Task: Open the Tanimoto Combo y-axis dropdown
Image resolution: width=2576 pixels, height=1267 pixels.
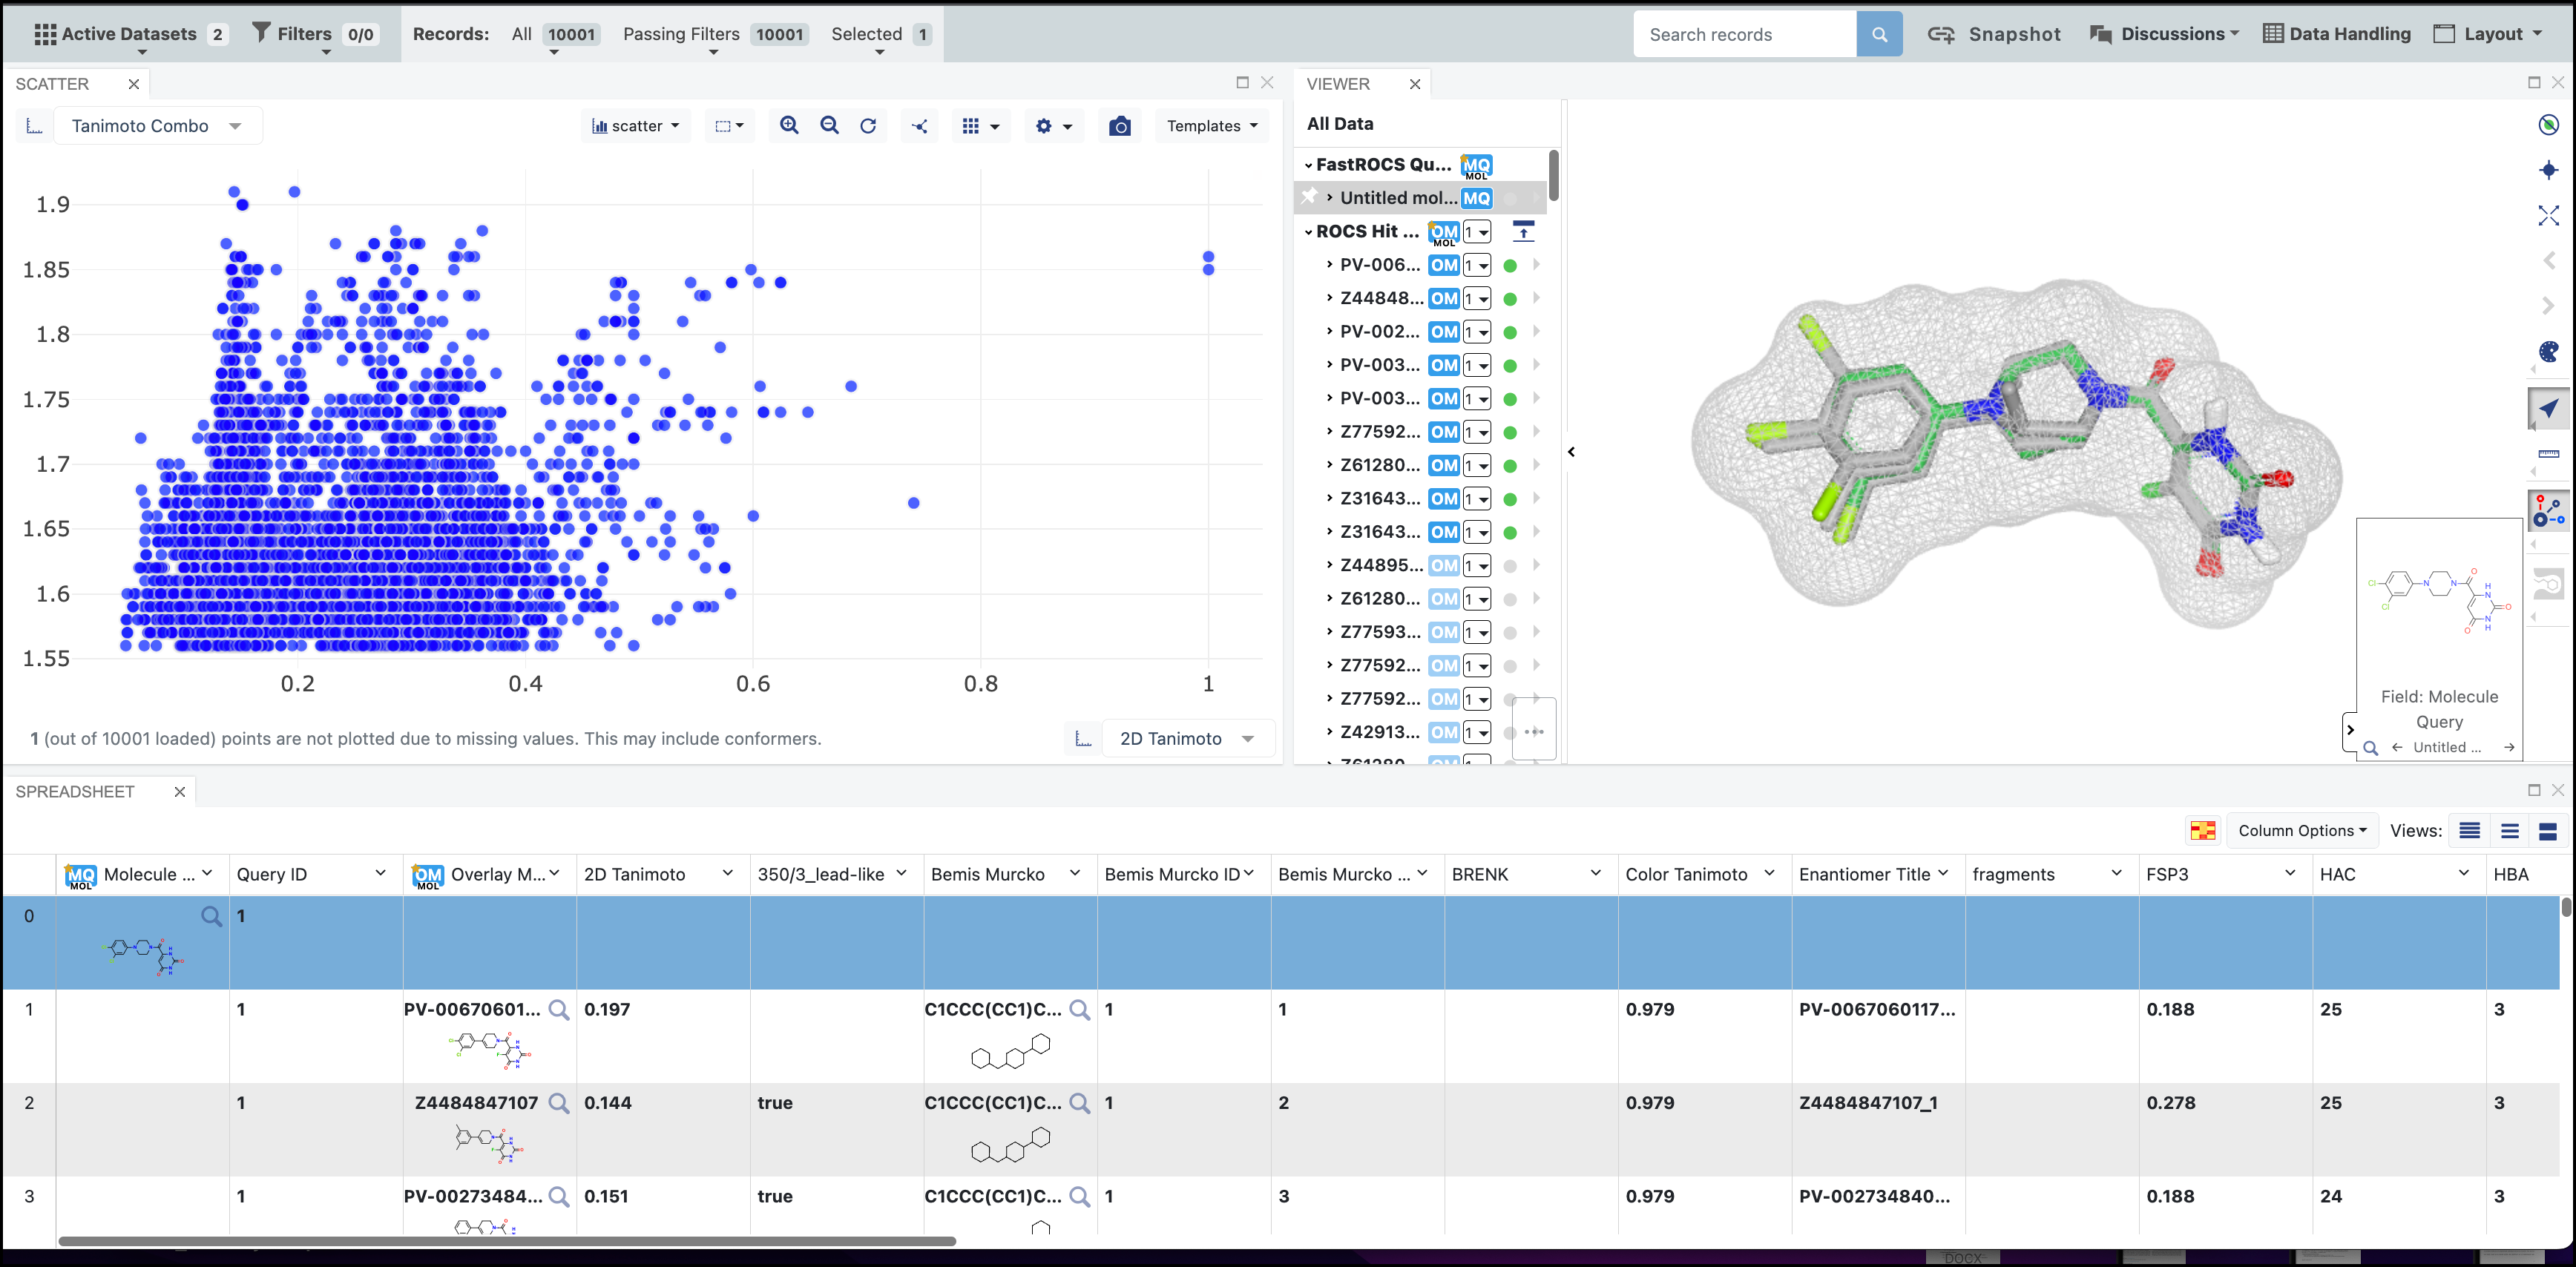Action: [x=157, y=126]
